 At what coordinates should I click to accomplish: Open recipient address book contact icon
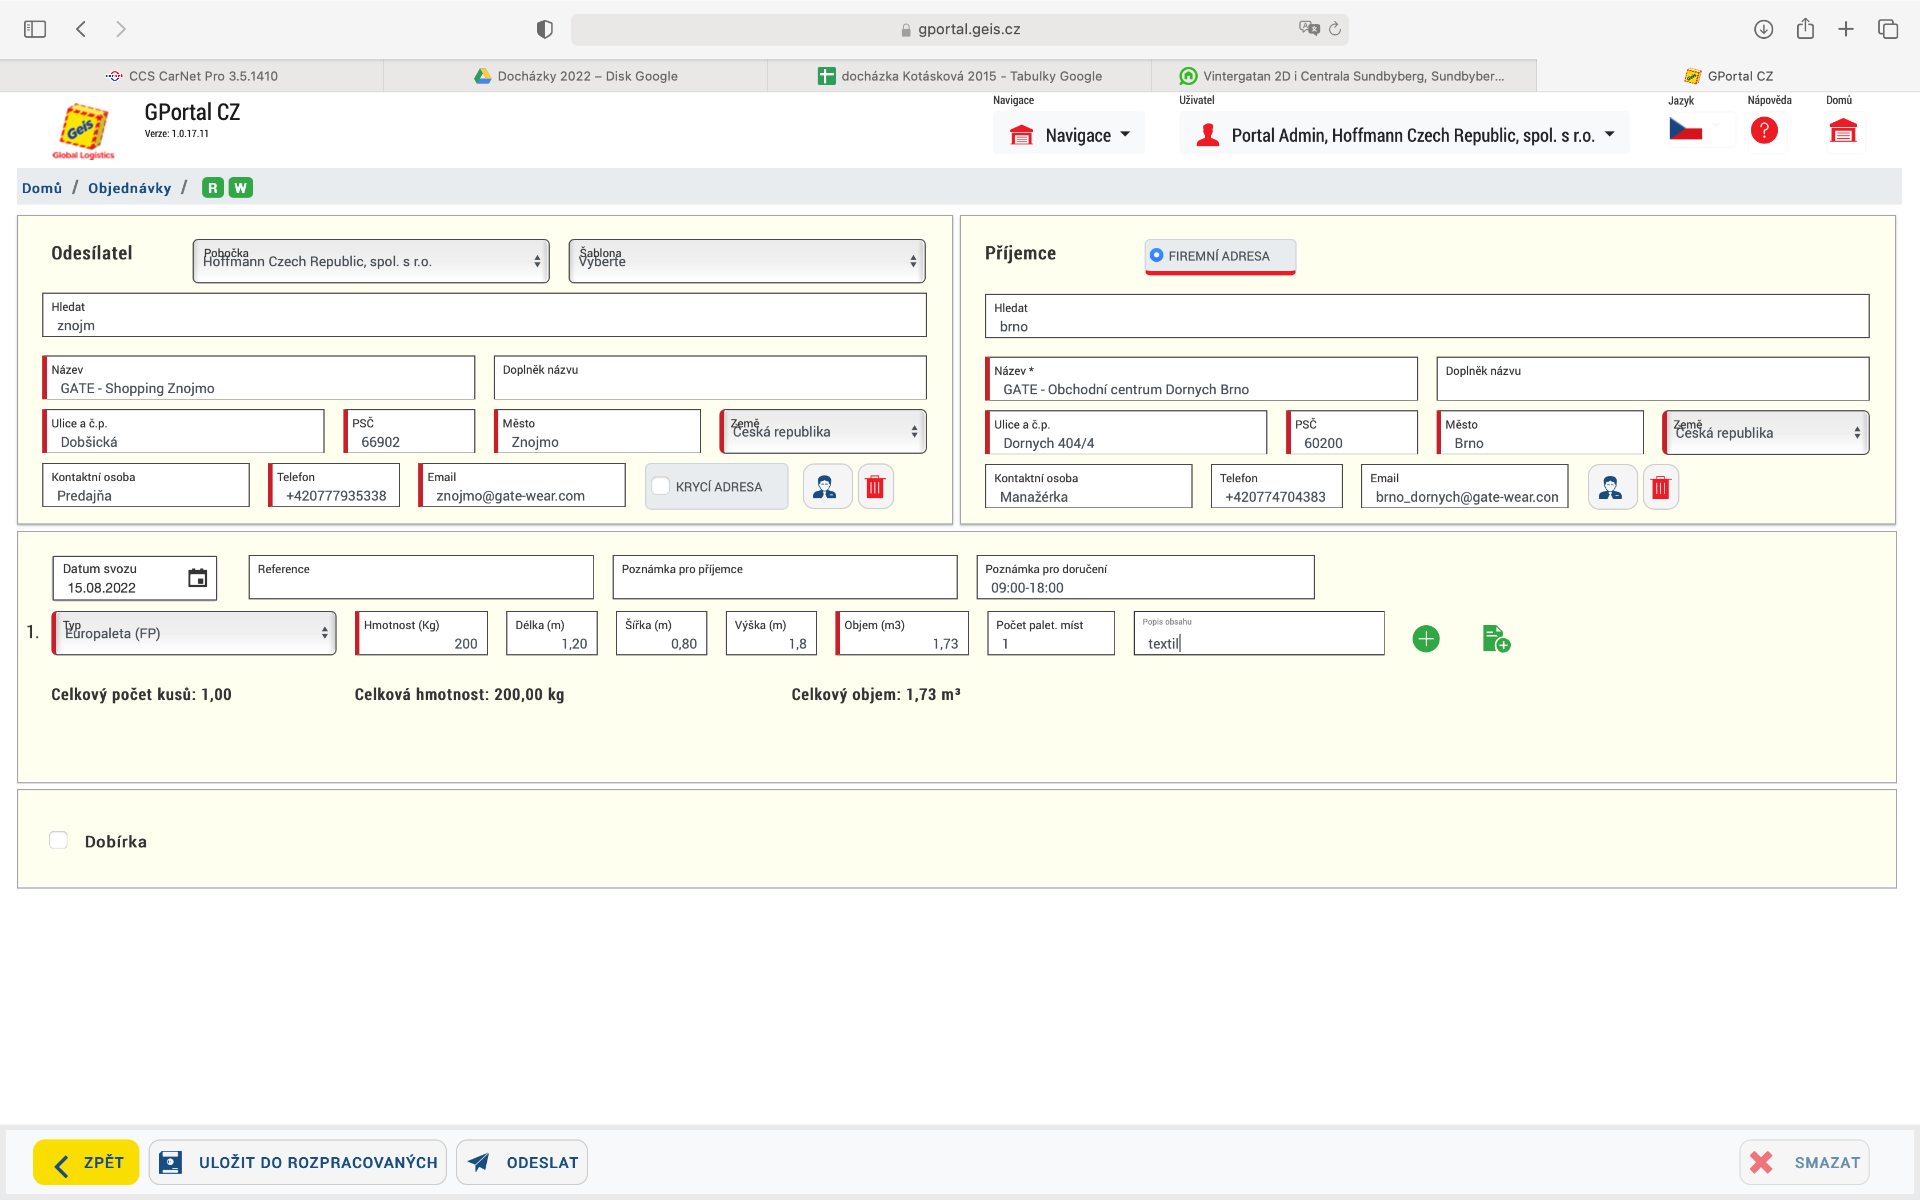tap(1611, 488)
